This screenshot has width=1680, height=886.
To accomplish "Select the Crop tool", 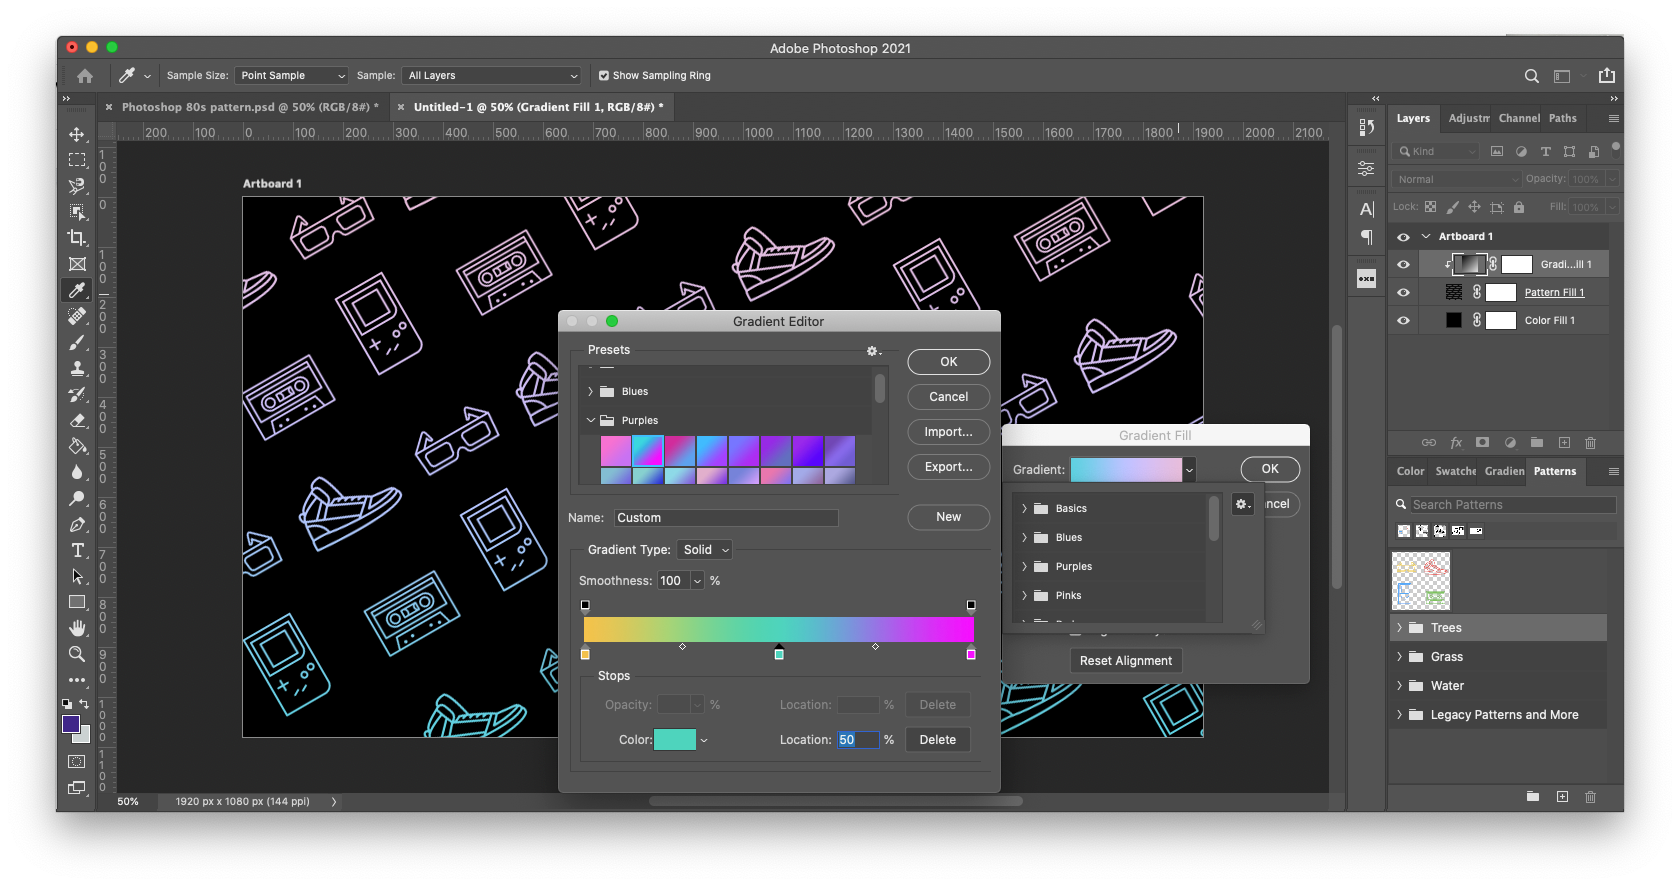I will (x=77, y=238).
